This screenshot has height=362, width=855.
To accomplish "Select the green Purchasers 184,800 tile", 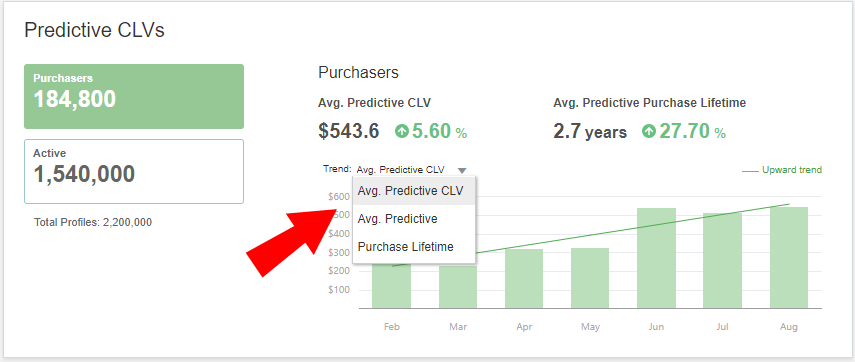I will tap(134, 96).
